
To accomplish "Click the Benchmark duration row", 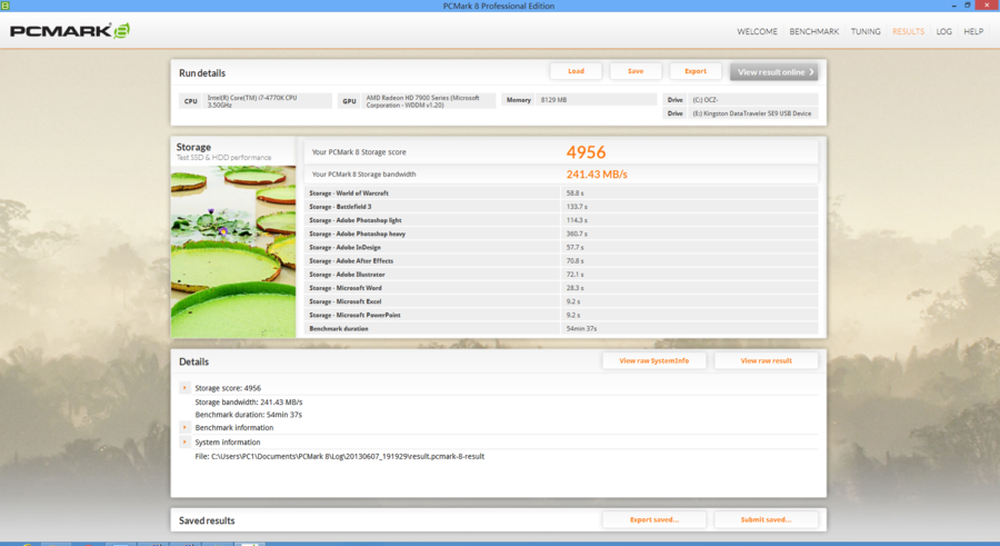I will point(561,328).
